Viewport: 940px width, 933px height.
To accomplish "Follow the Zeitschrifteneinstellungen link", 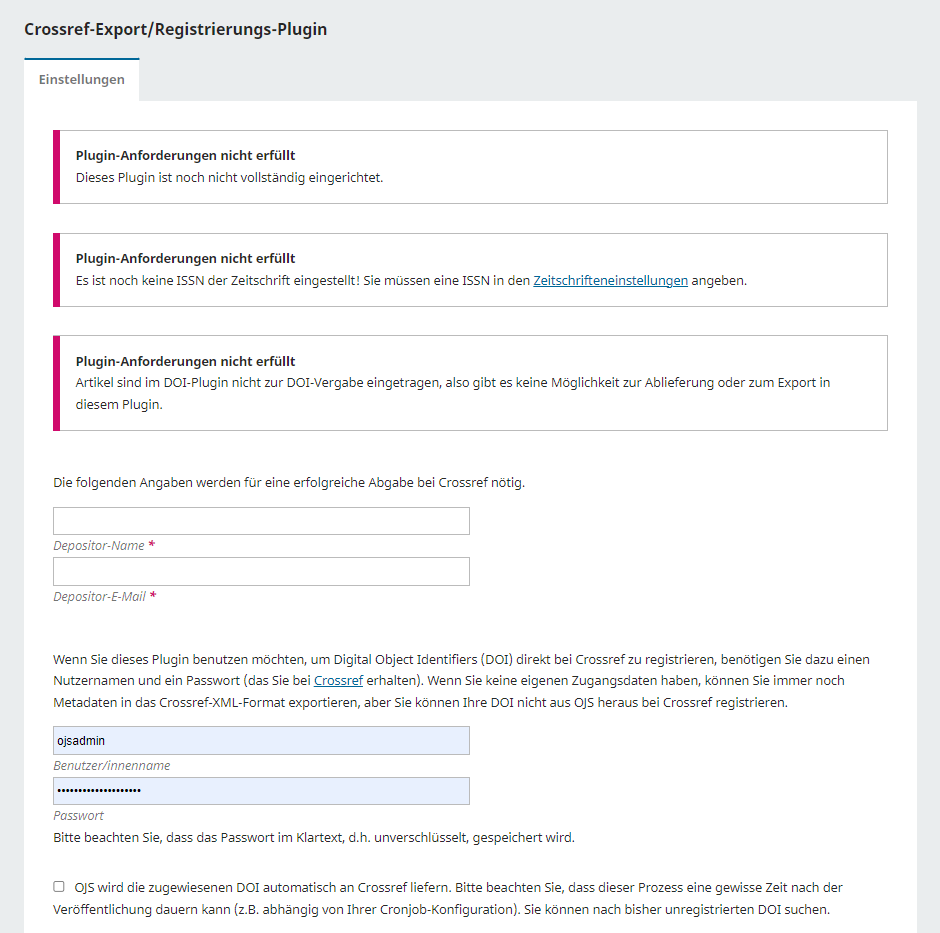I will [610, 281].
